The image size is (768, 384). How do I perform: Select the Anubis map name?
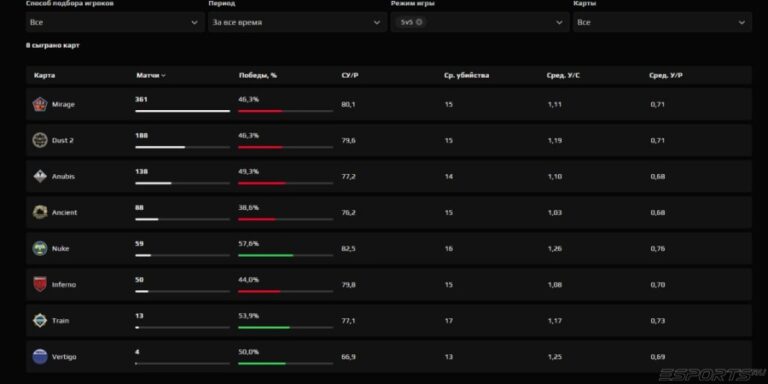[63, 176]
